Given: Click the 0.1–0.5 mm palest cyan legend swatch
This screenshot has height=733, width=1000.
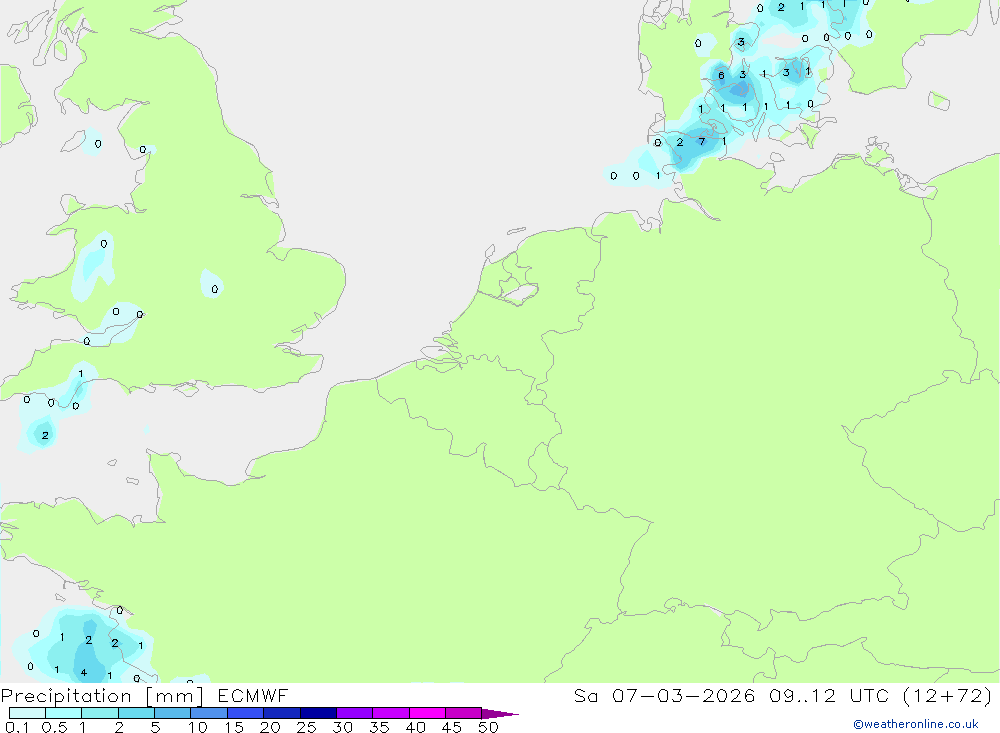Looking at the screenshot, I should (x=27, y=713).
